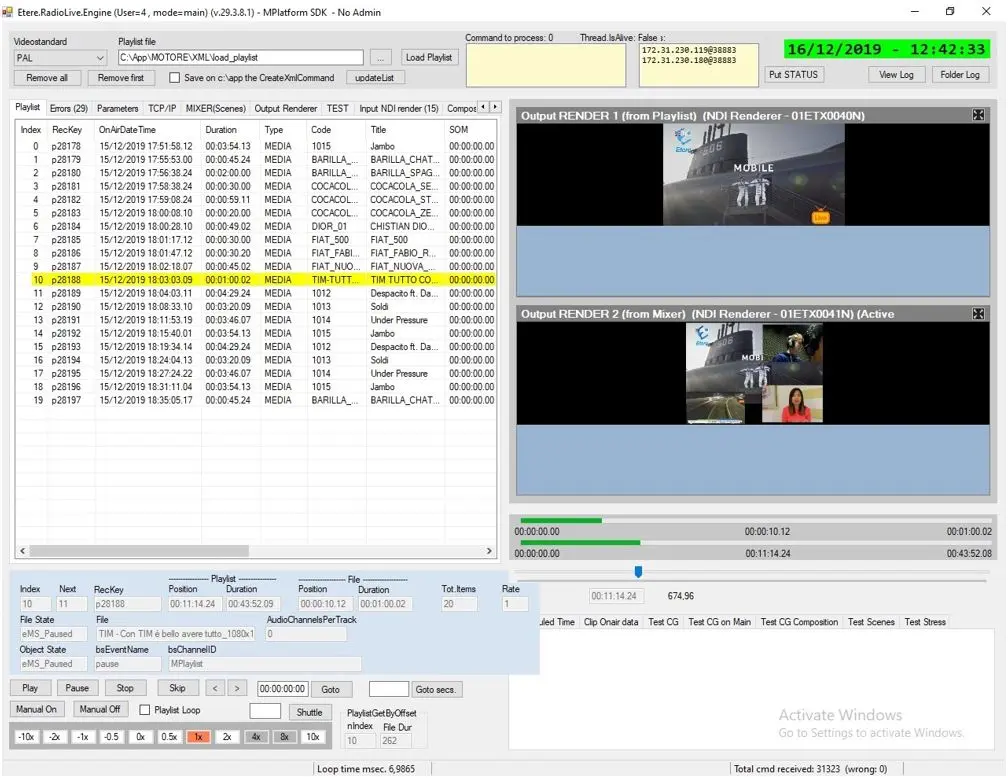Enable the Playlist Loop checkbox
The image size is (1008, 779).
click(146, 710)
